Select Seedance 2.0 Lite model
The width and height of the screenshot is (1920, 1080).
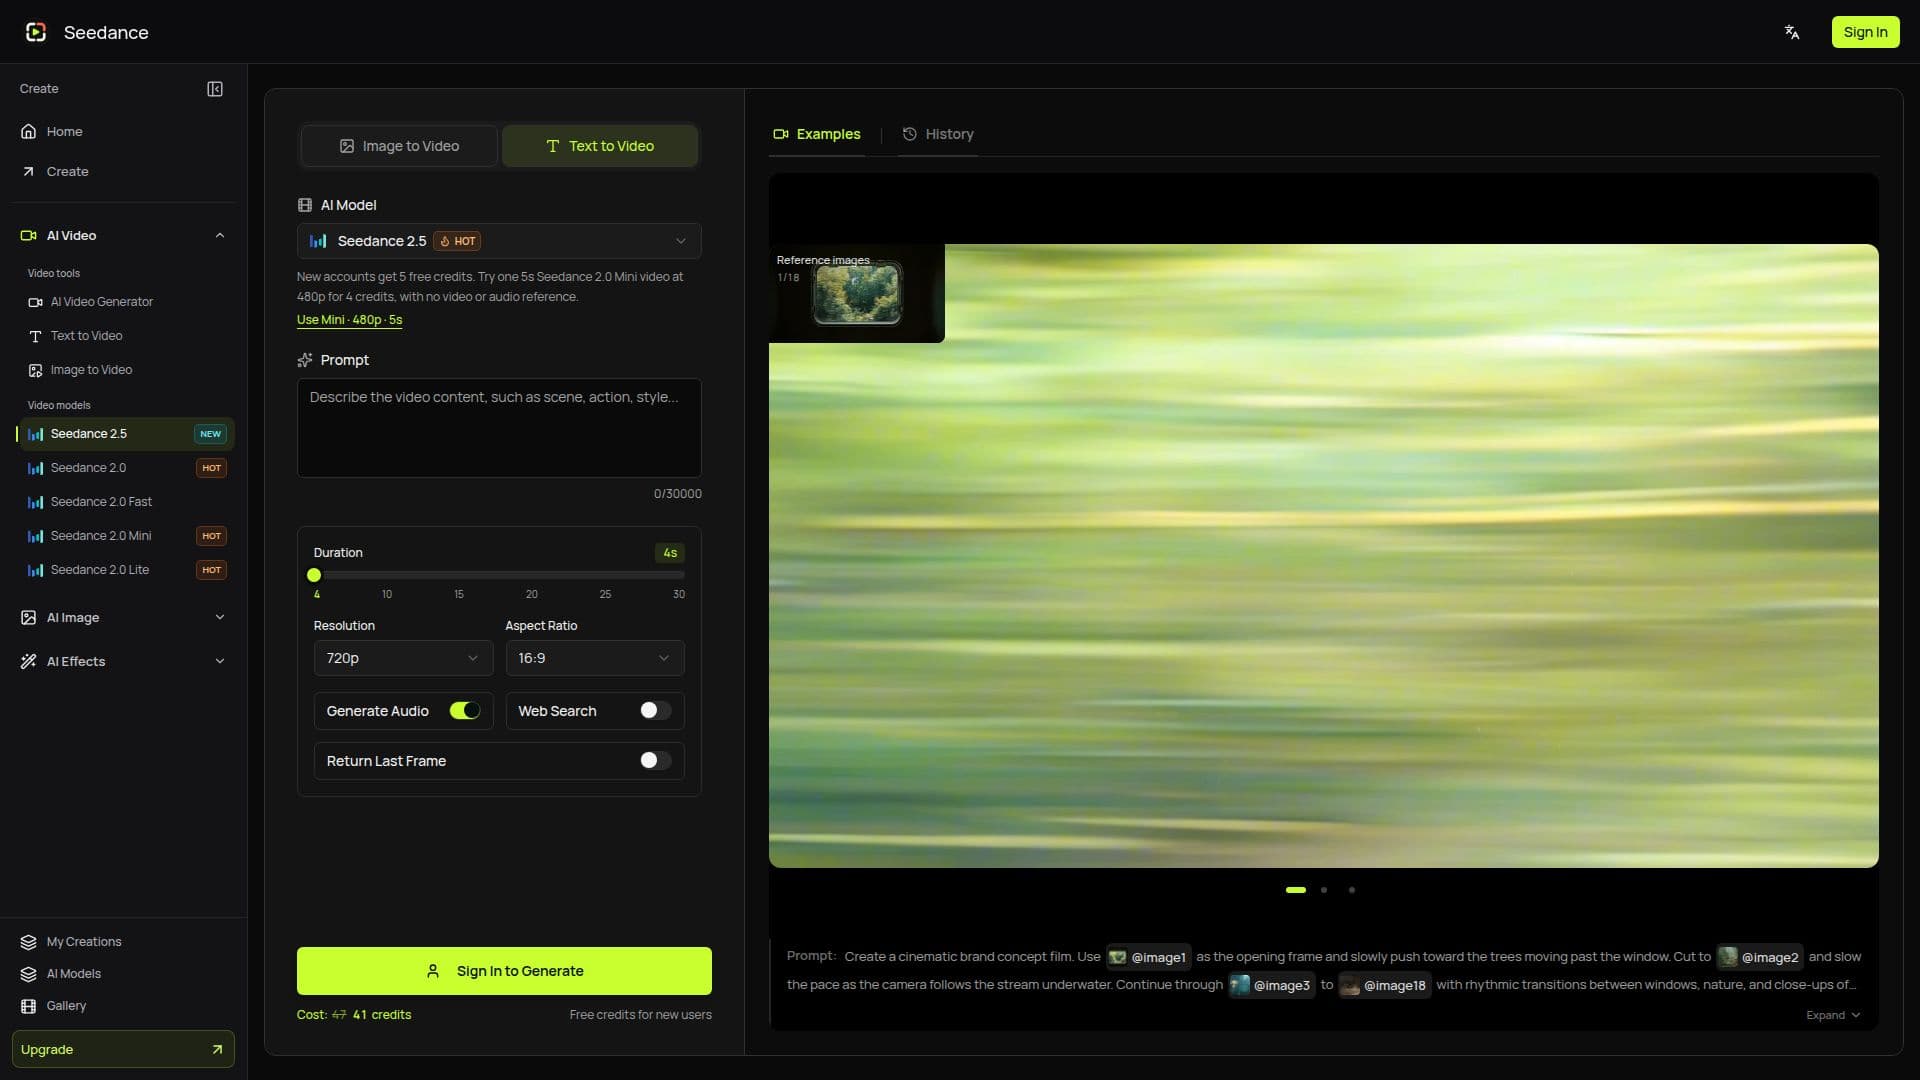[x=128, y=569]
